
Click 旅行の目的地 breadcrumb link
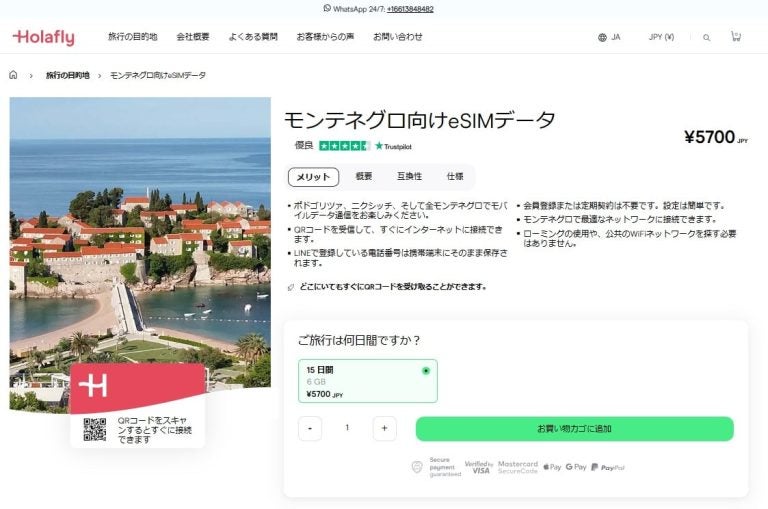pos(68,75)
